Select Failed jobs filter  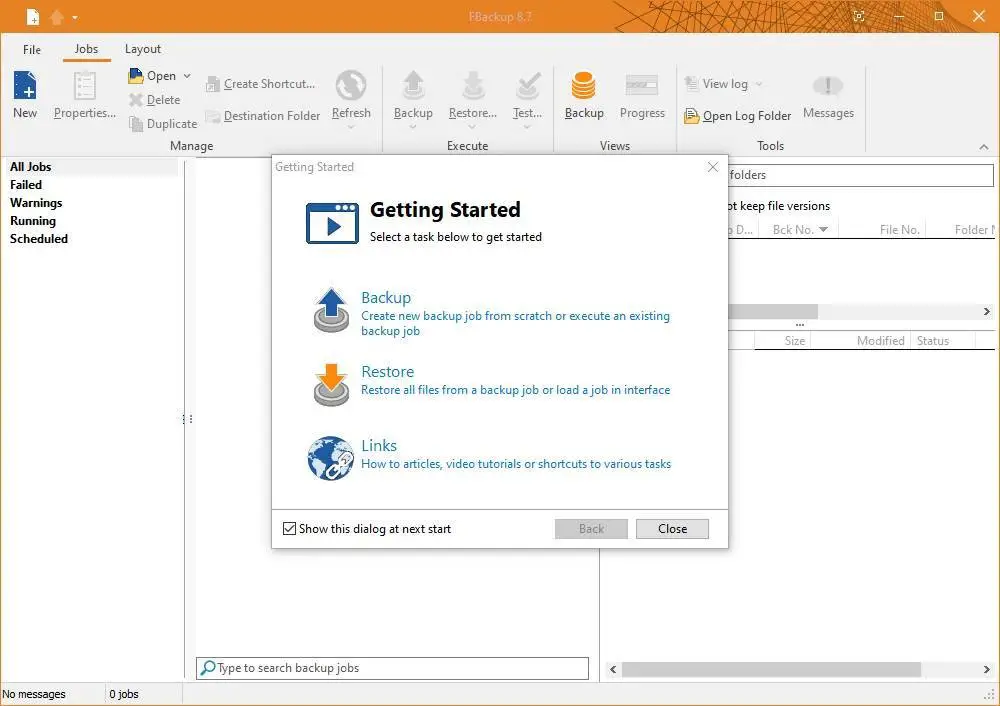(26, 184)
